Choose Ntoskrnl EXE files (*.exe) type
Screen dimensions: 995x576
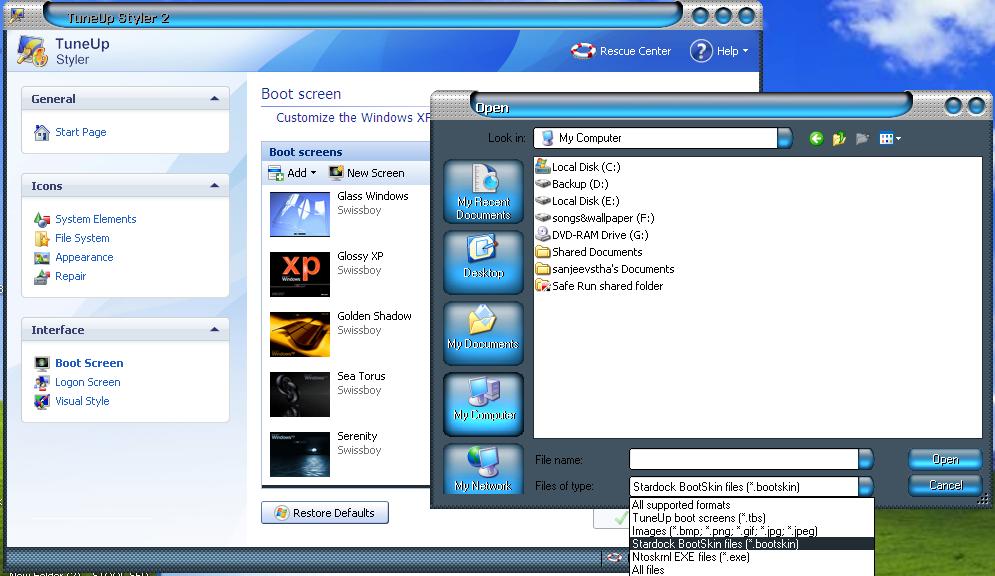752,557
